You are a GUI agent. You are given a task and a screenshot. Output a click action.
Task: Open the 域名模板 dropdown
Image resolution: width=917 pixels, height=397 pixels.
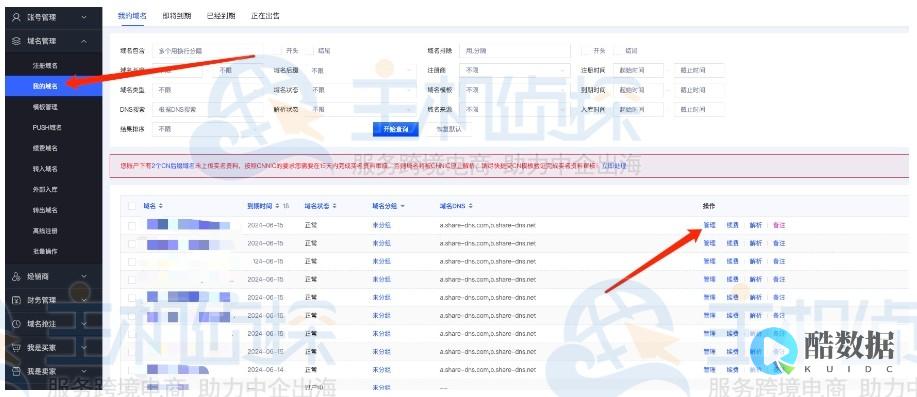coord(515,90)
